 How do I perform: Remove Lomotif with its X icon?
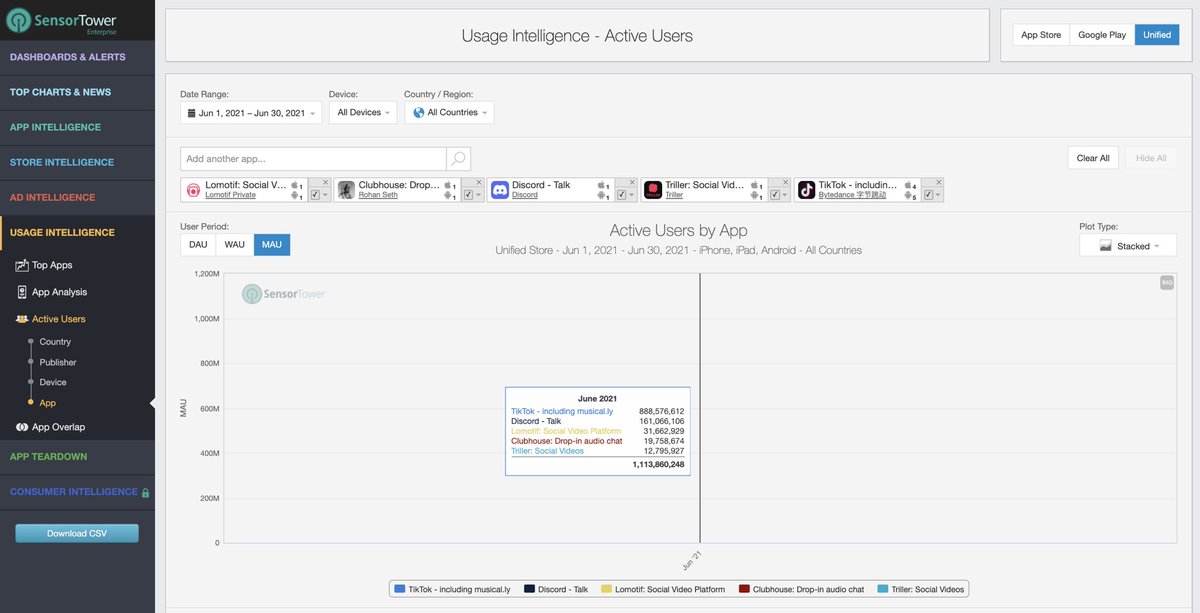coord(325,182)
